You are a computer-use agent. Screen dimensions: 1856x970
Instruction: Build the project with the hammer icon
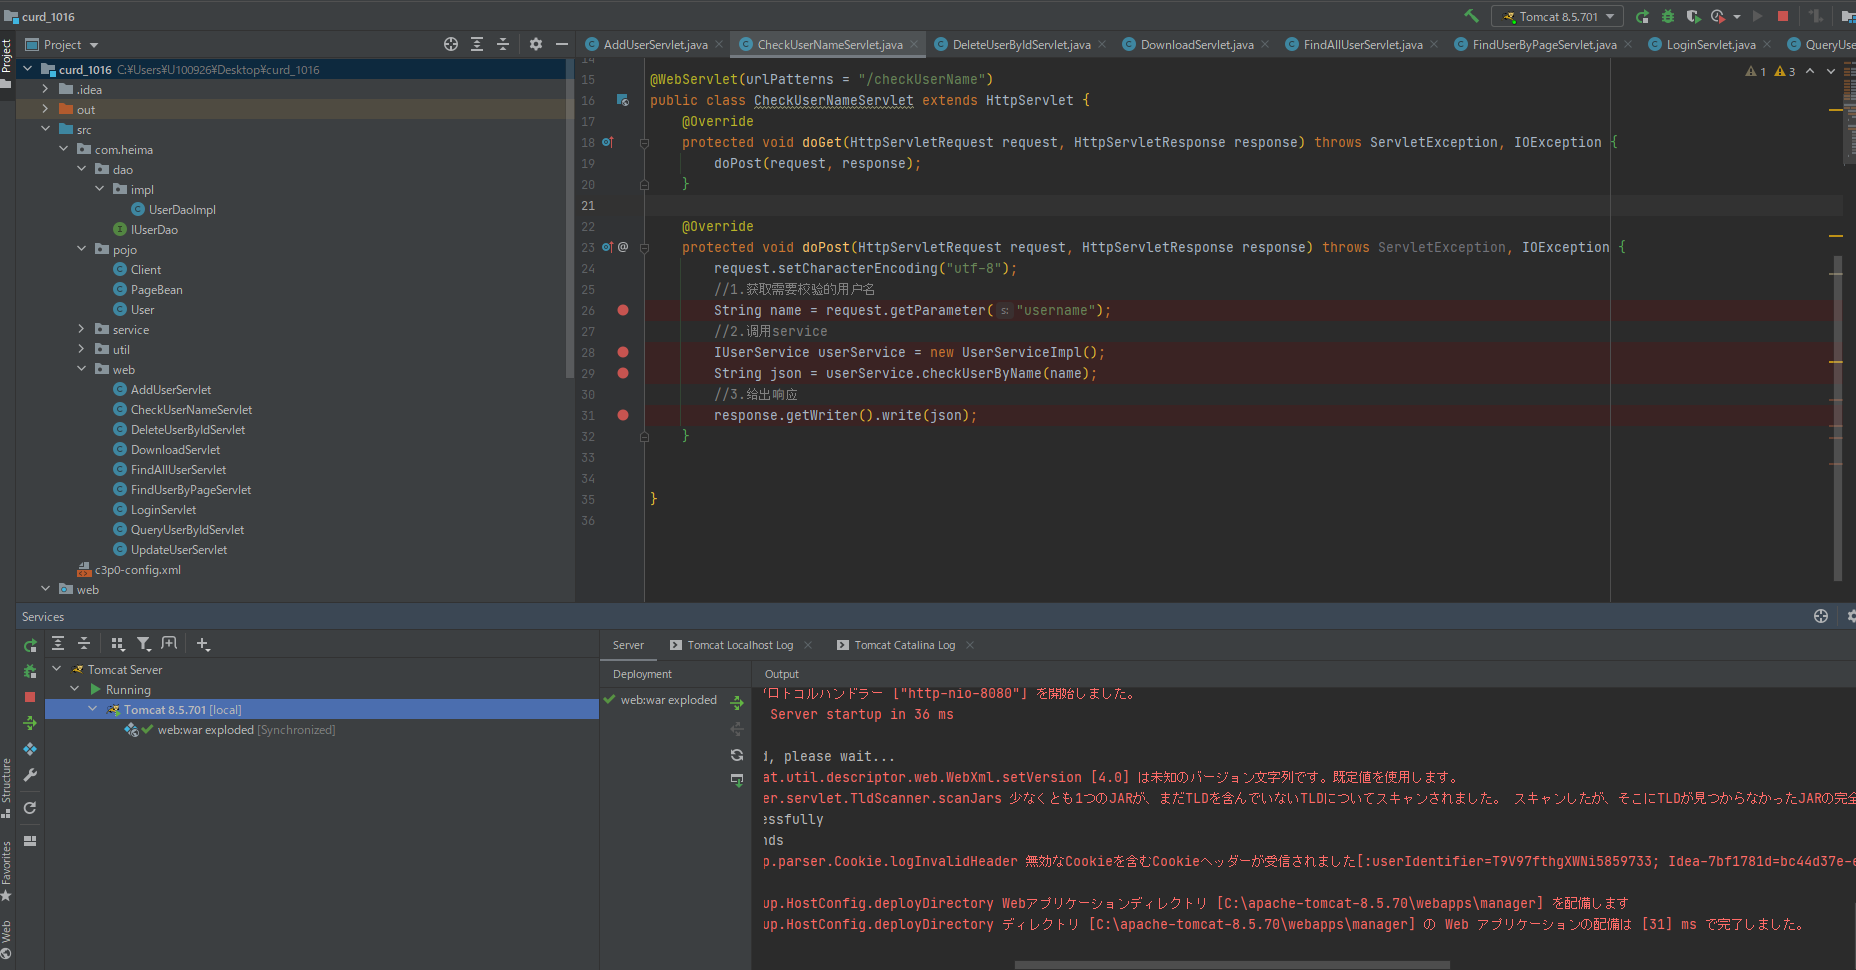1471,16
